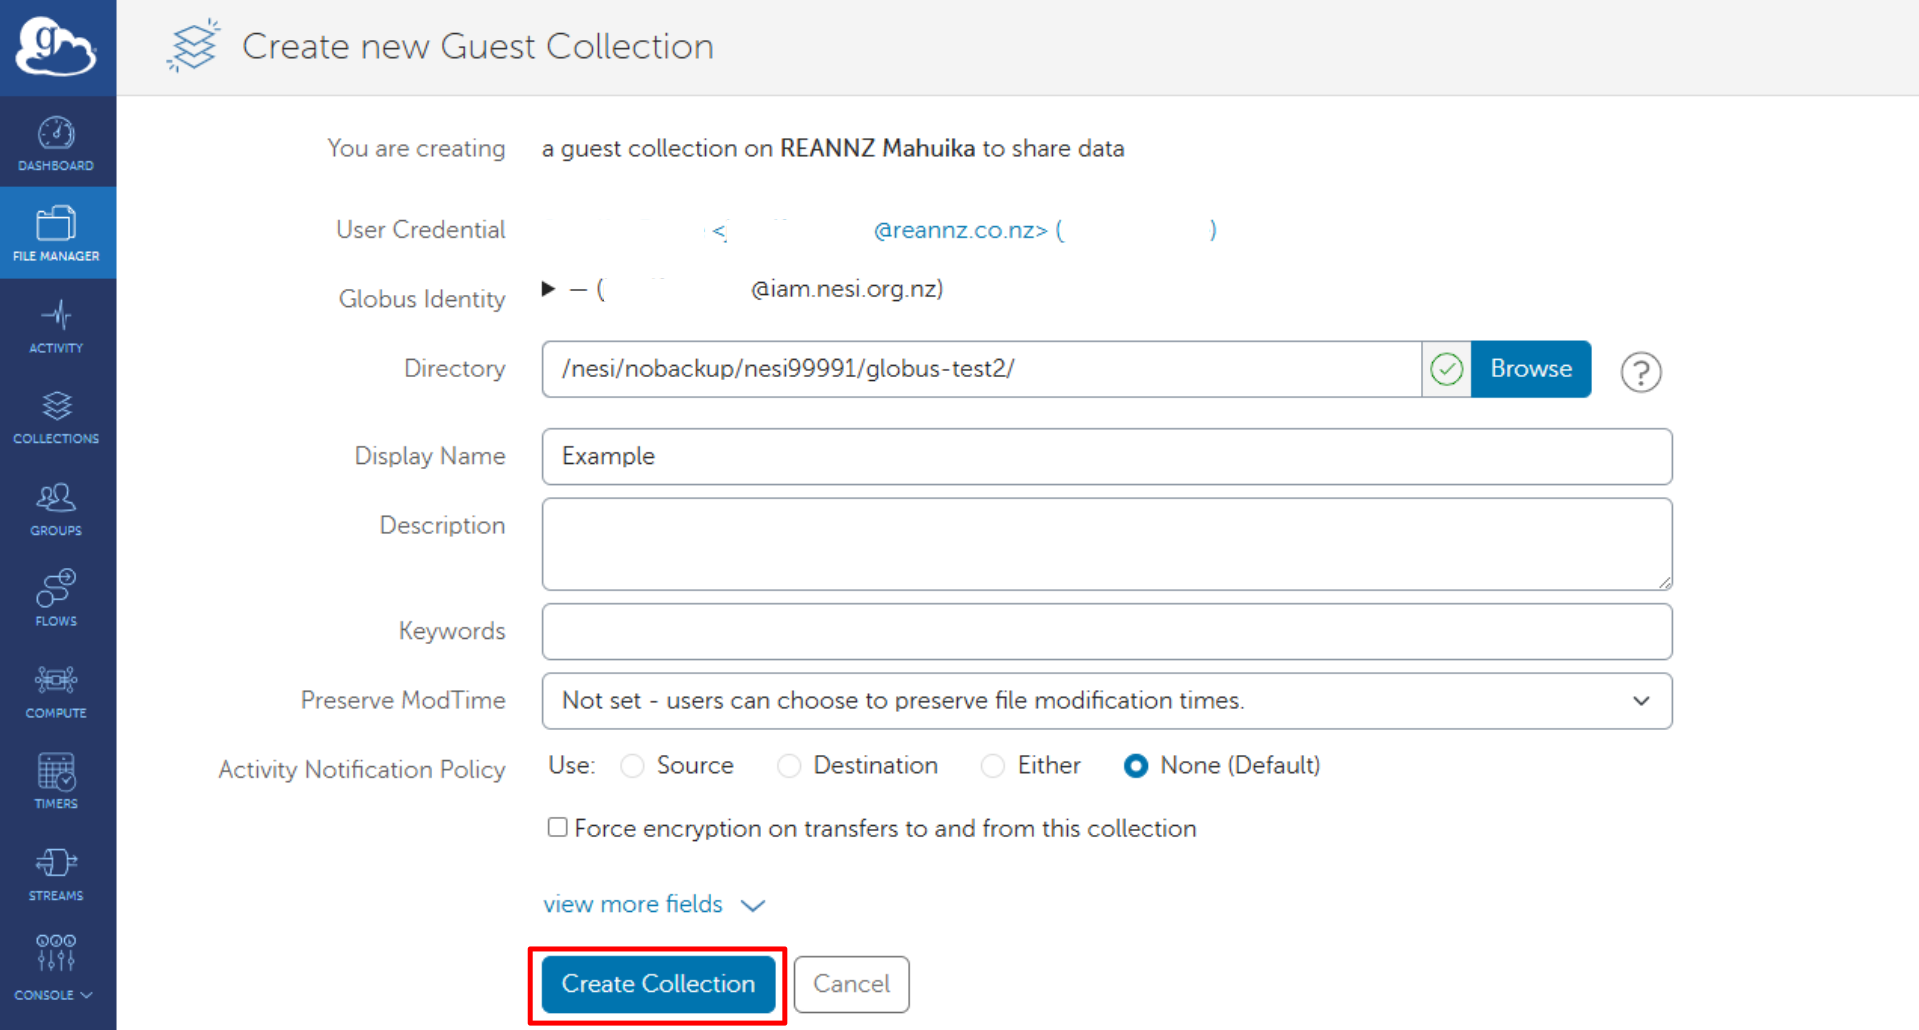Expand view more fields

654,904
